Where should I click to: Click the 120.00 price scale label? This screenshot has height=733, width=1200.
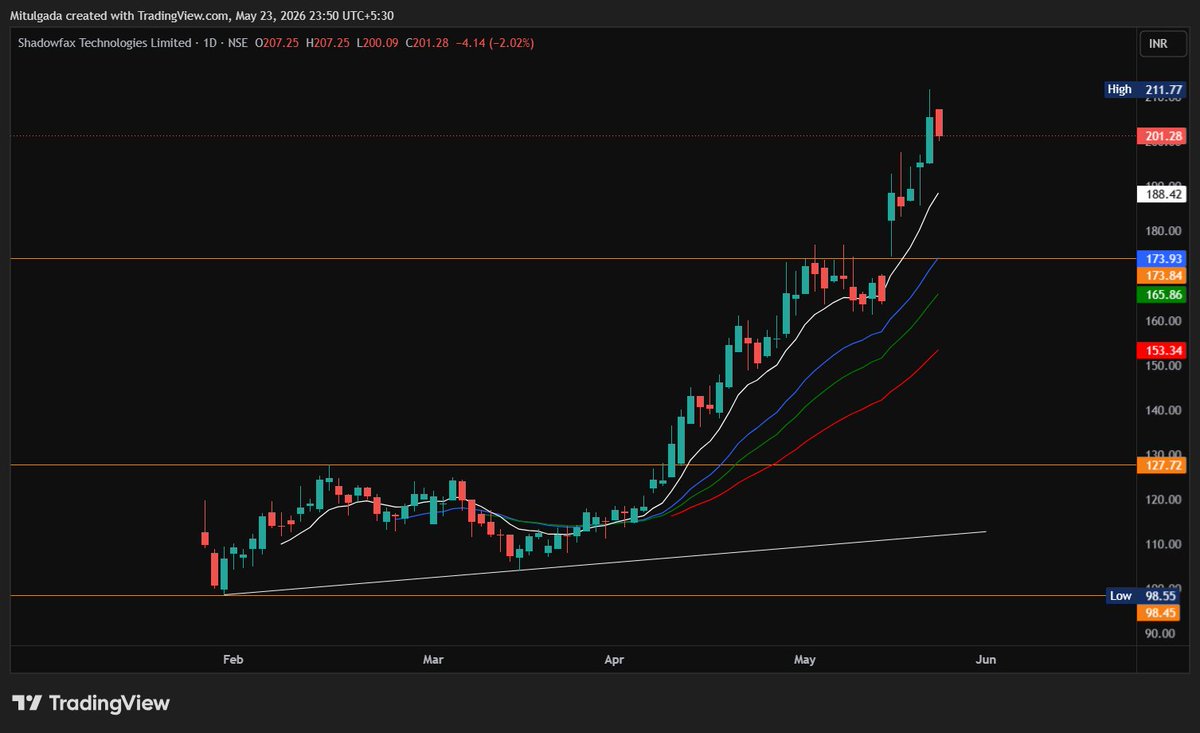click(x=1163, y=500)
